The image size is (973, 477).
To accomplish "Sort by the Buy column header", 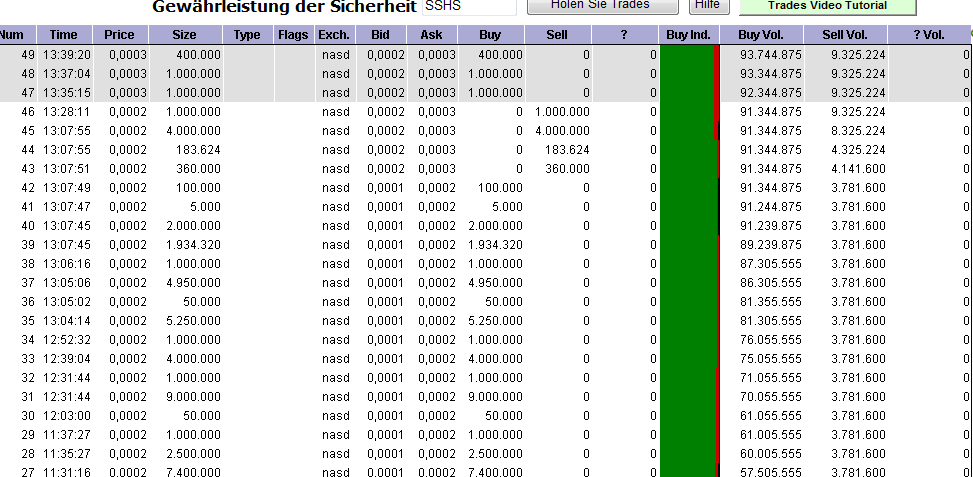I will click(491, 35).
